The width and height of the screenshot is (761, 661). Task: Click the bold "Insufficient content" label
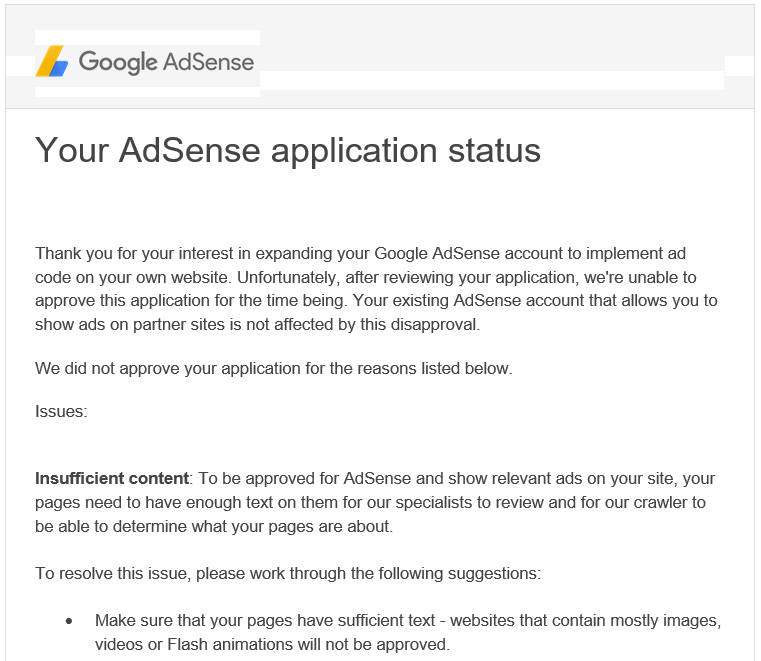coord(112,479)
